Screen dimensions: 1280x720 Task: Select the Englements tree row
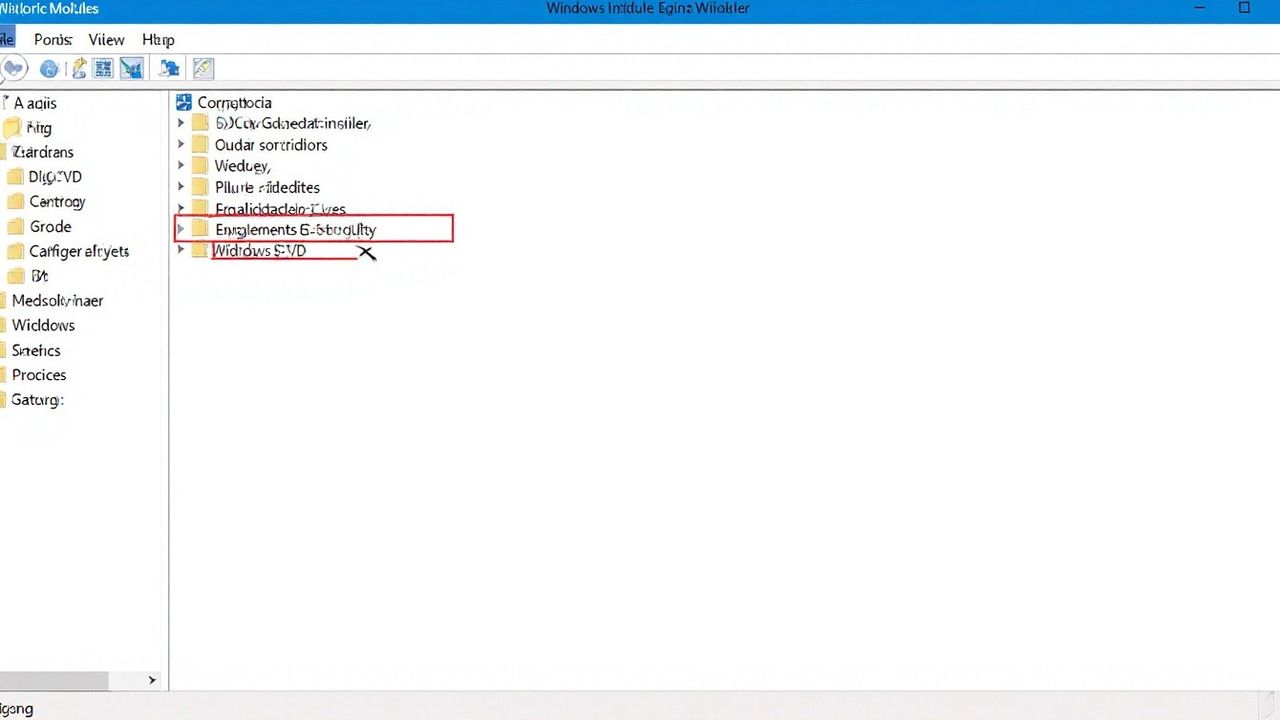coord(295,229)
